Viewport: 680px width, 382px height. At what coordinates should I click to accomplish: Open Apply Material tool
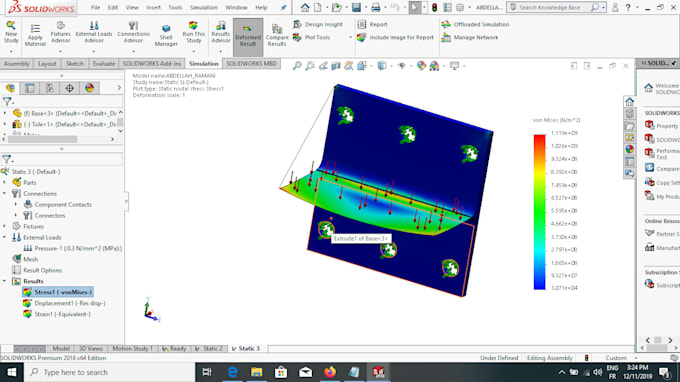click(x=35, y=35)
